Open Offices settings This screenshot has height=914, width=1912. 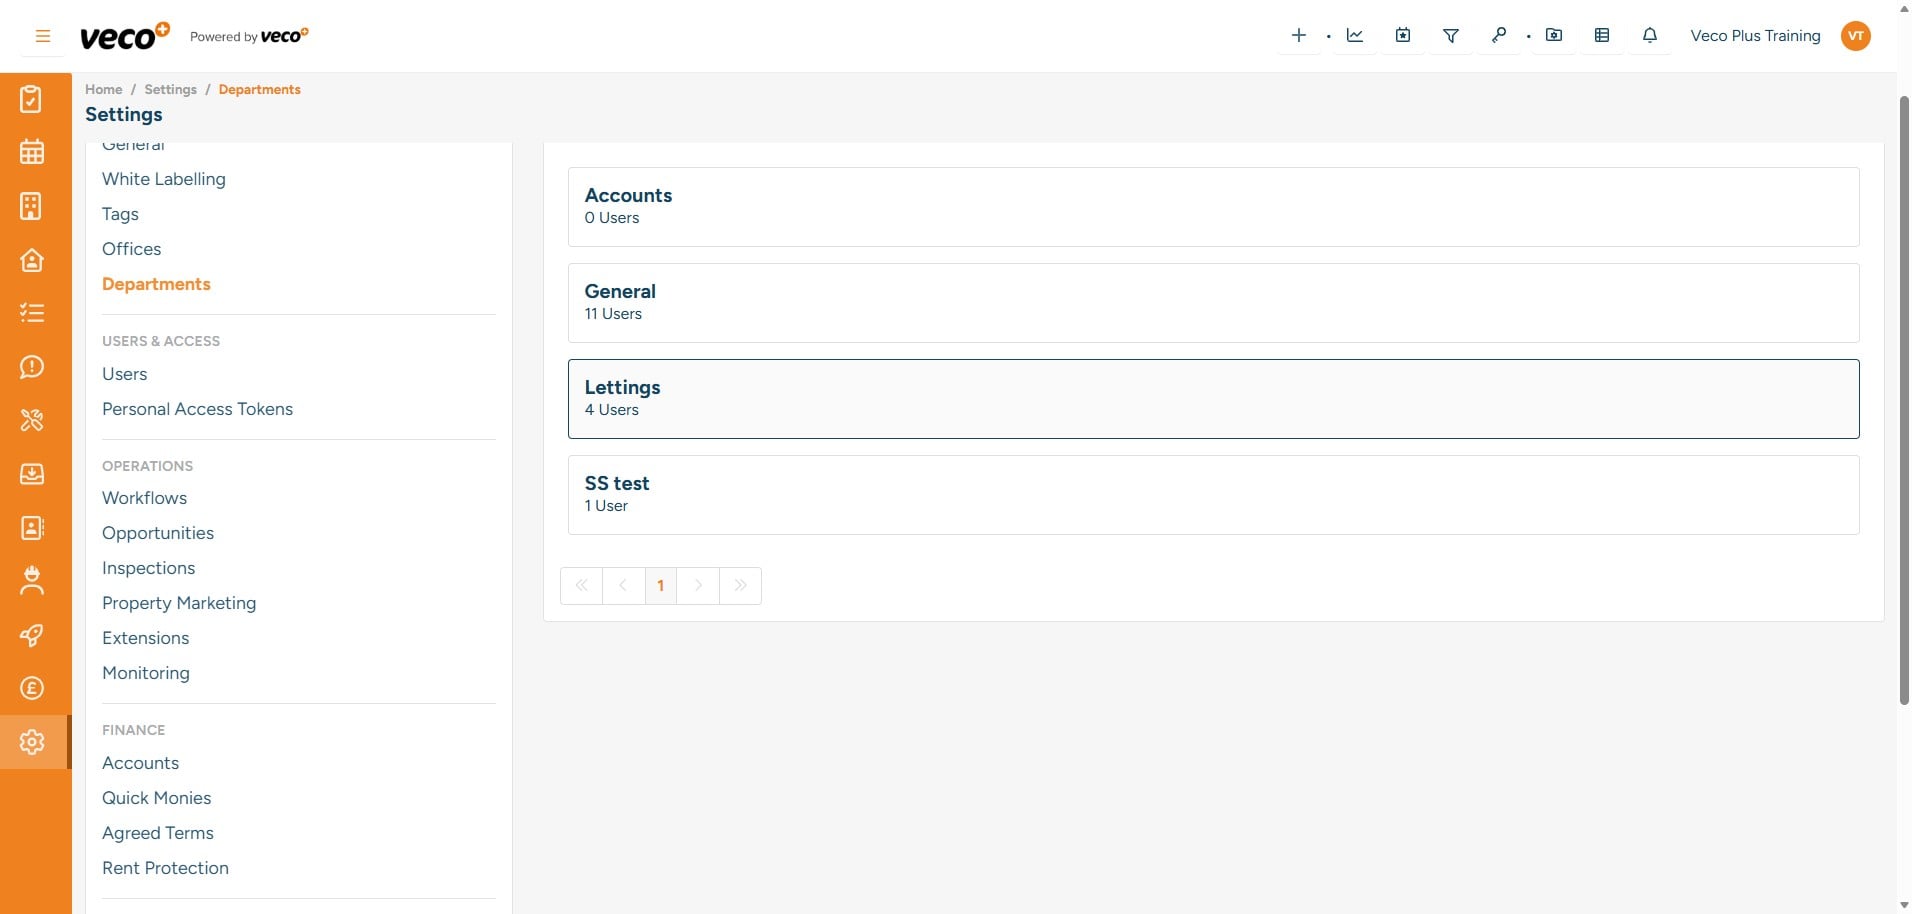point(131,249)
